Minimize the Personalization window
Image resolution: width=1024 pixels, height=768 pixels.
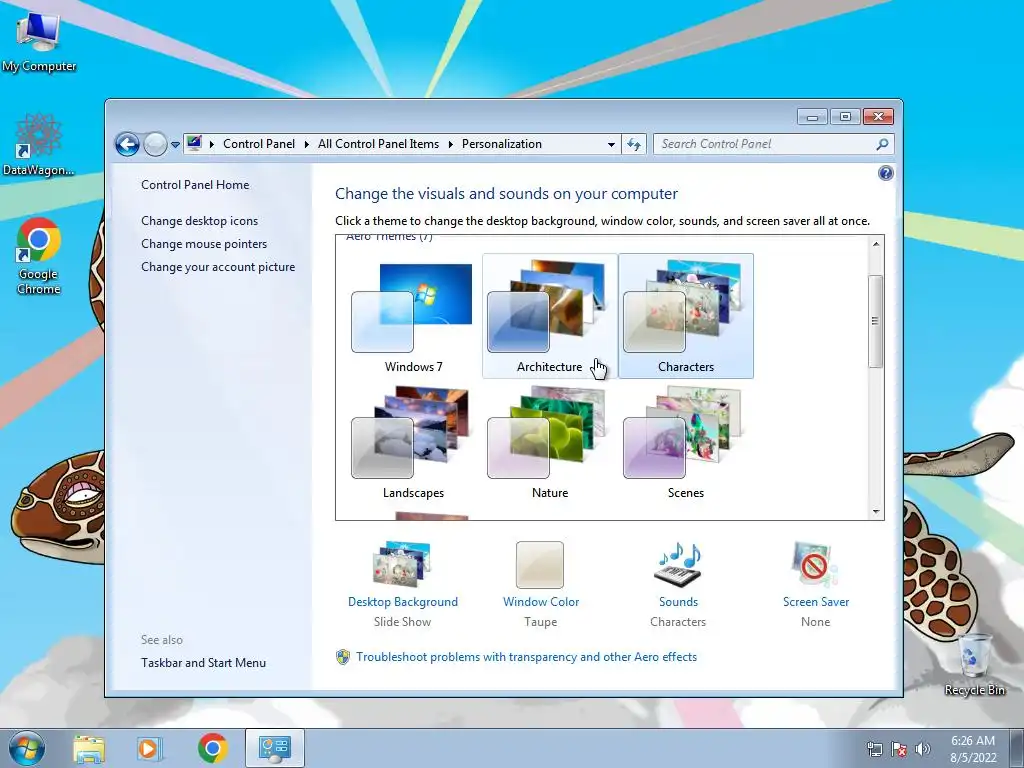tap(812, 117)
